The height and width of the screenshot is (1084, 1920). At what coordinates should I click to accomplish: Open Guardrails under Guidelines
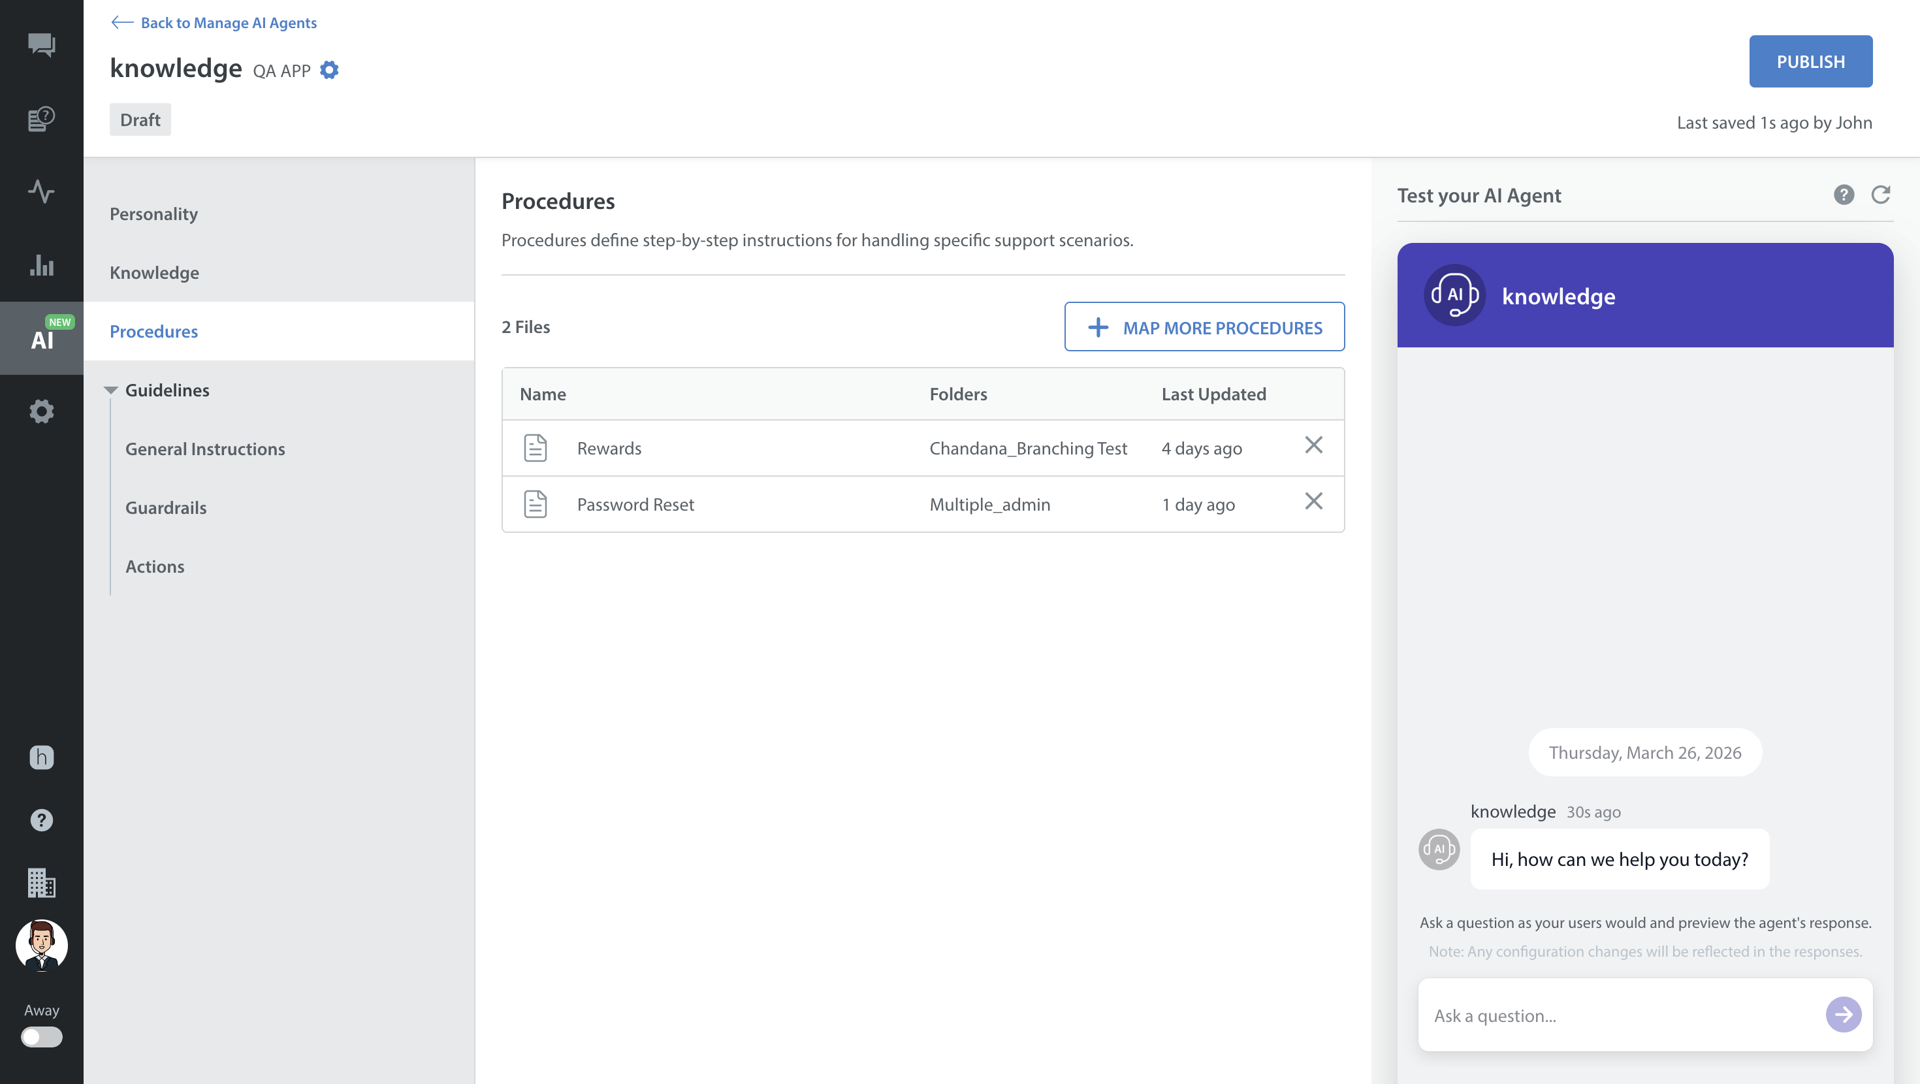[166, 507]
